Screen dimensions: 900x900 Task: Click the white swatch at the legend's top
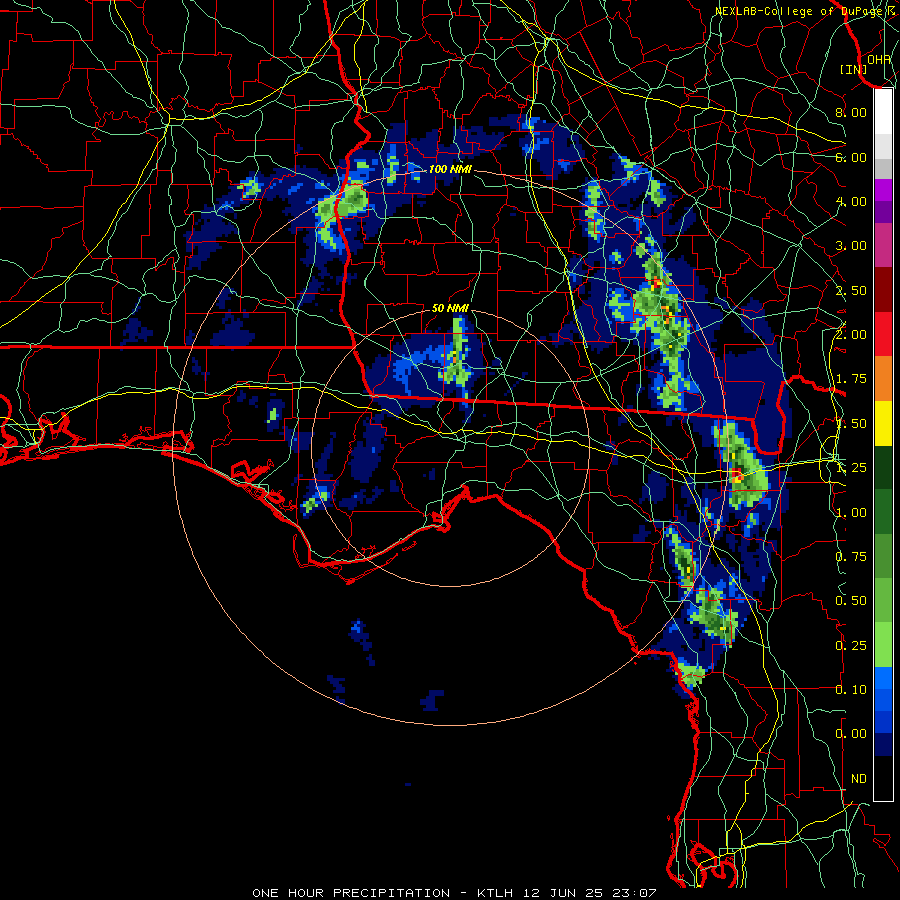tap(883, 112)
